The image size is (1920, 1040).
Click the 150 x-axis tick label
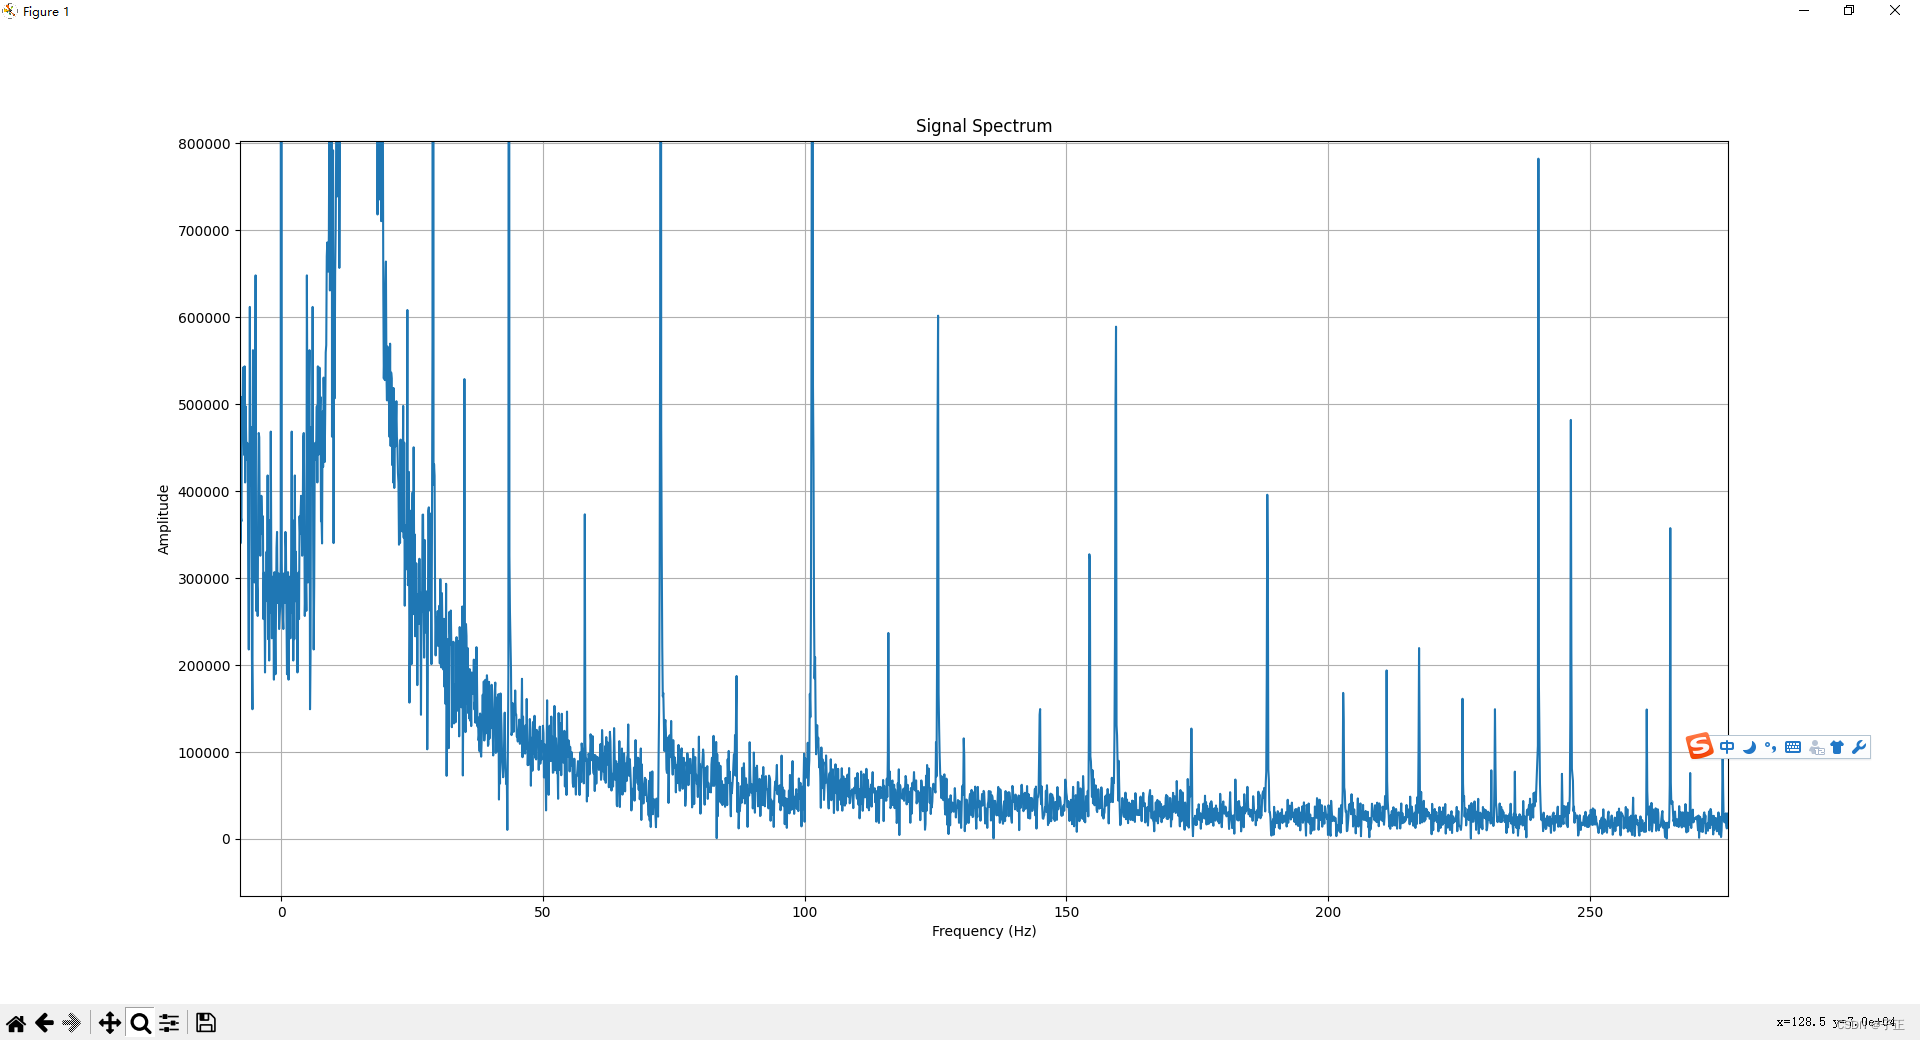pyautogui.click(x=1066, y=912)
